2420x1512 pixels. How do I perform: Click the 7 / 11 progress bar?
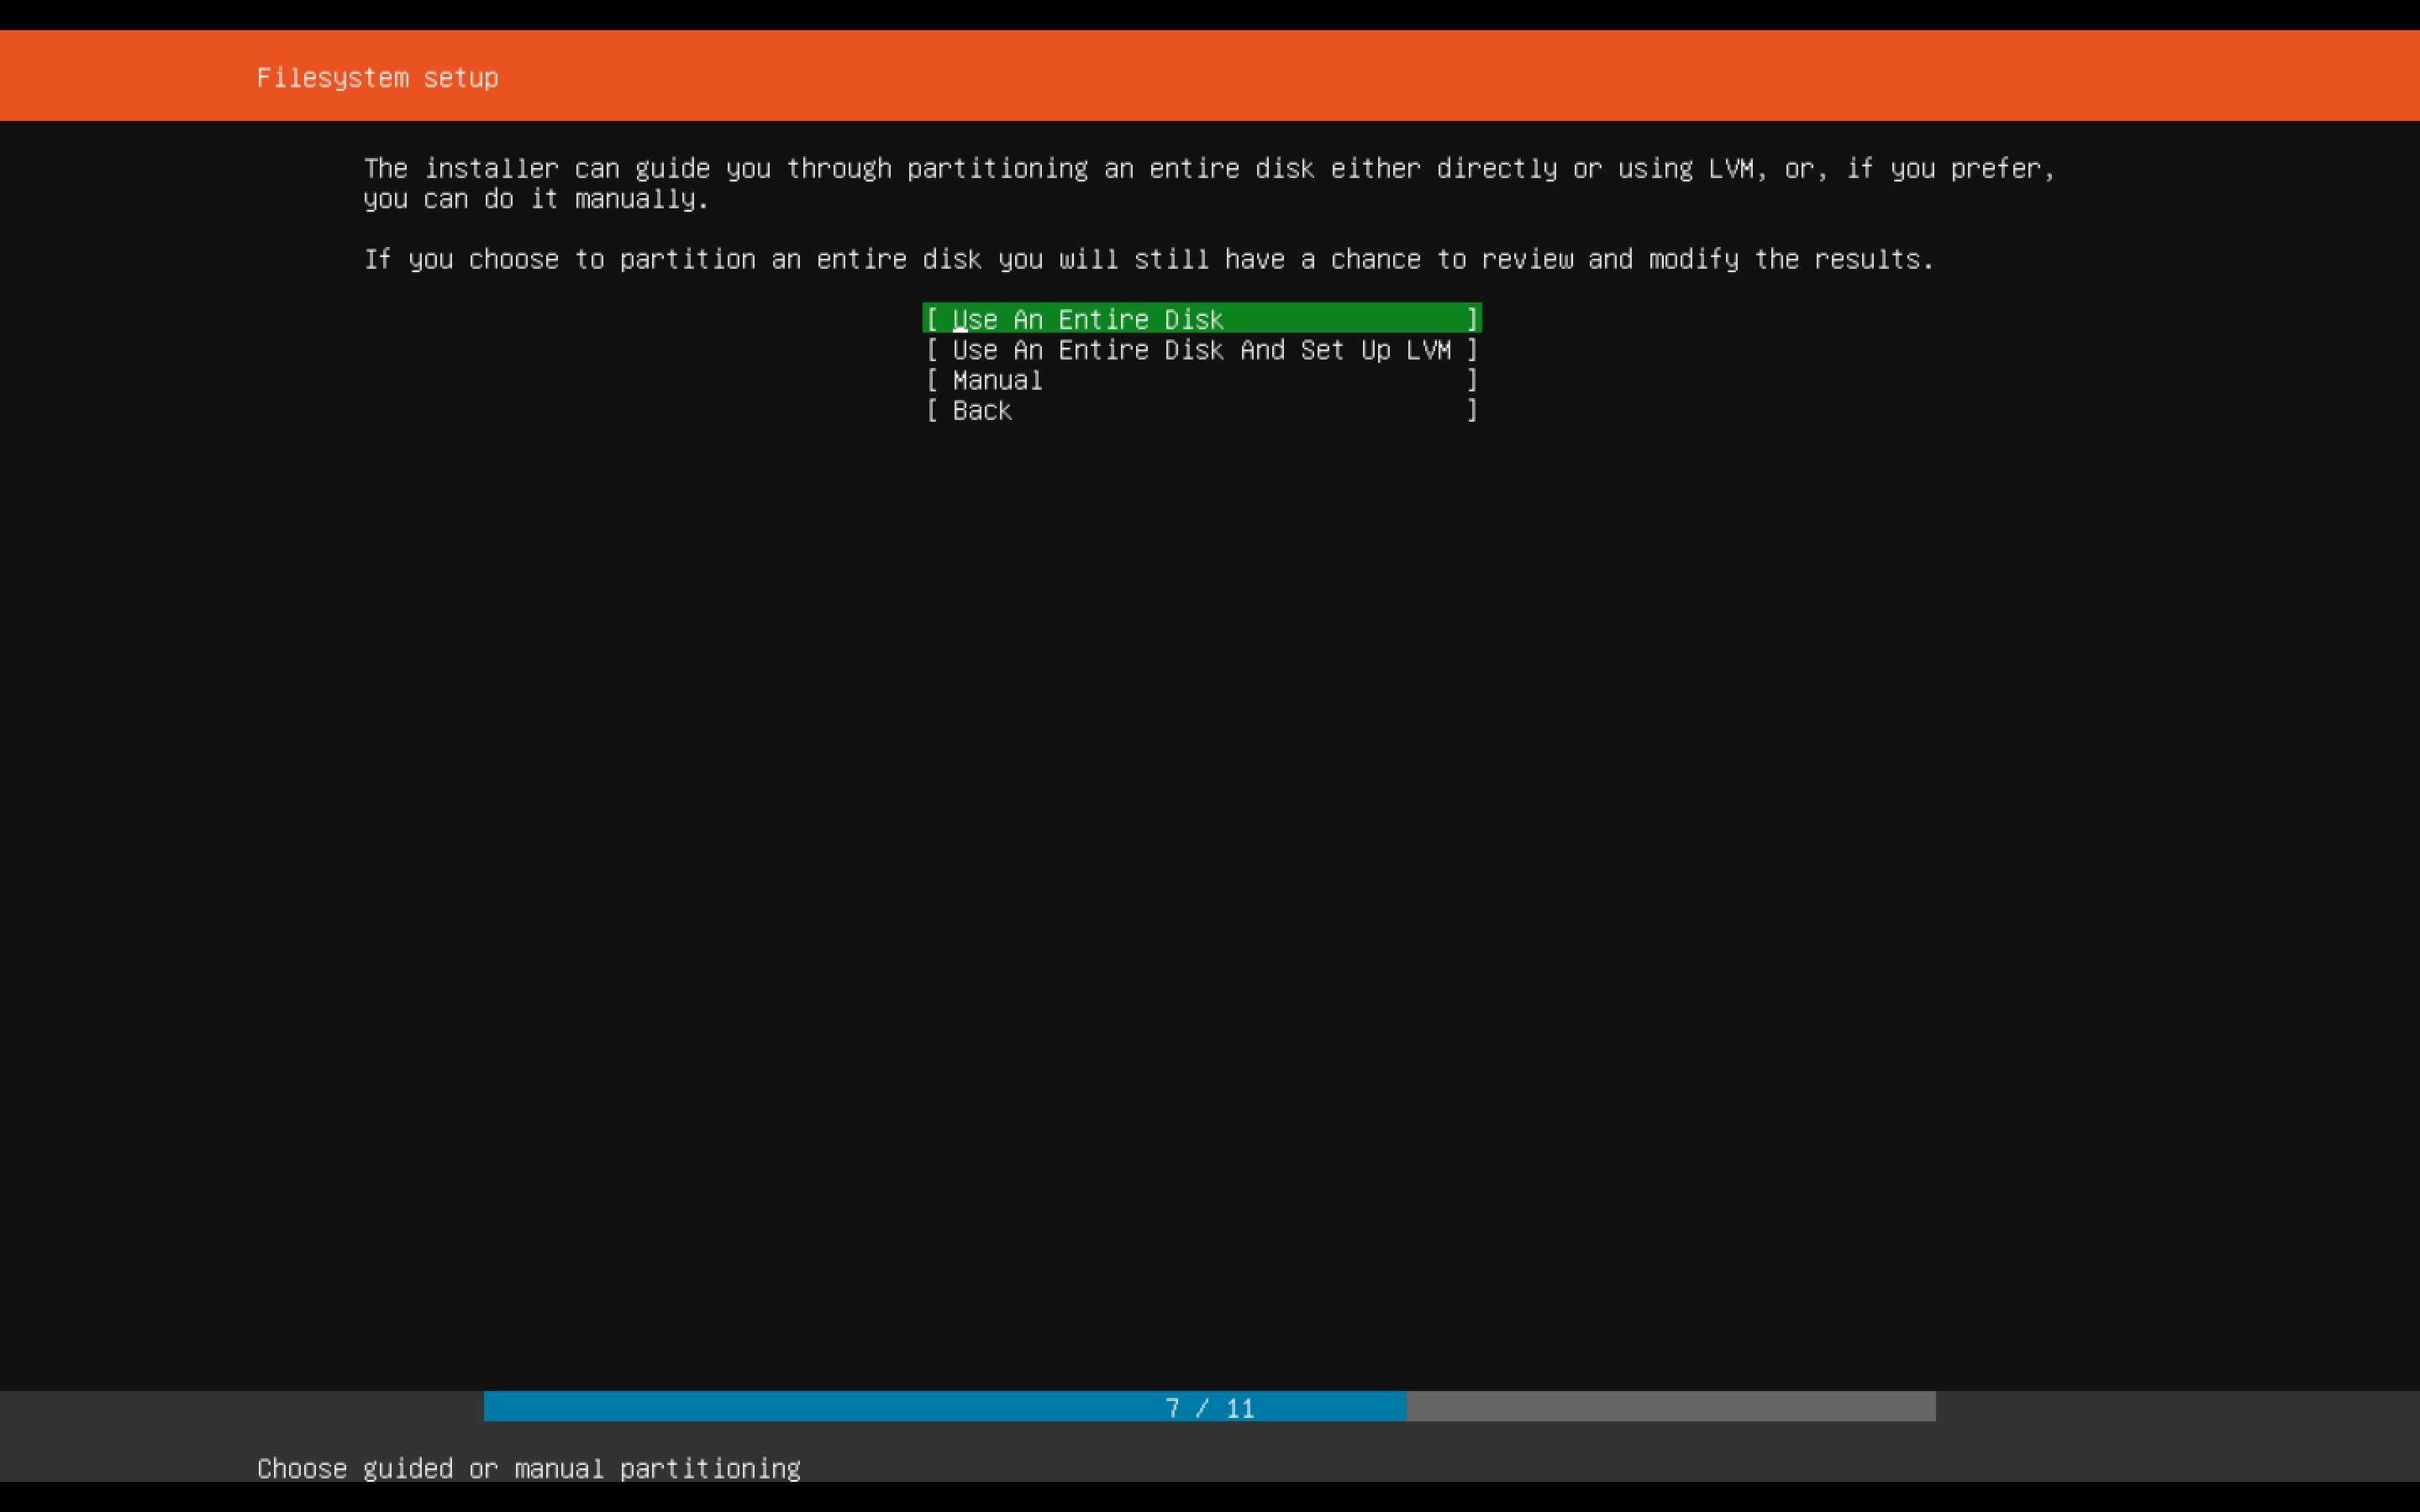[1209, 1406]
